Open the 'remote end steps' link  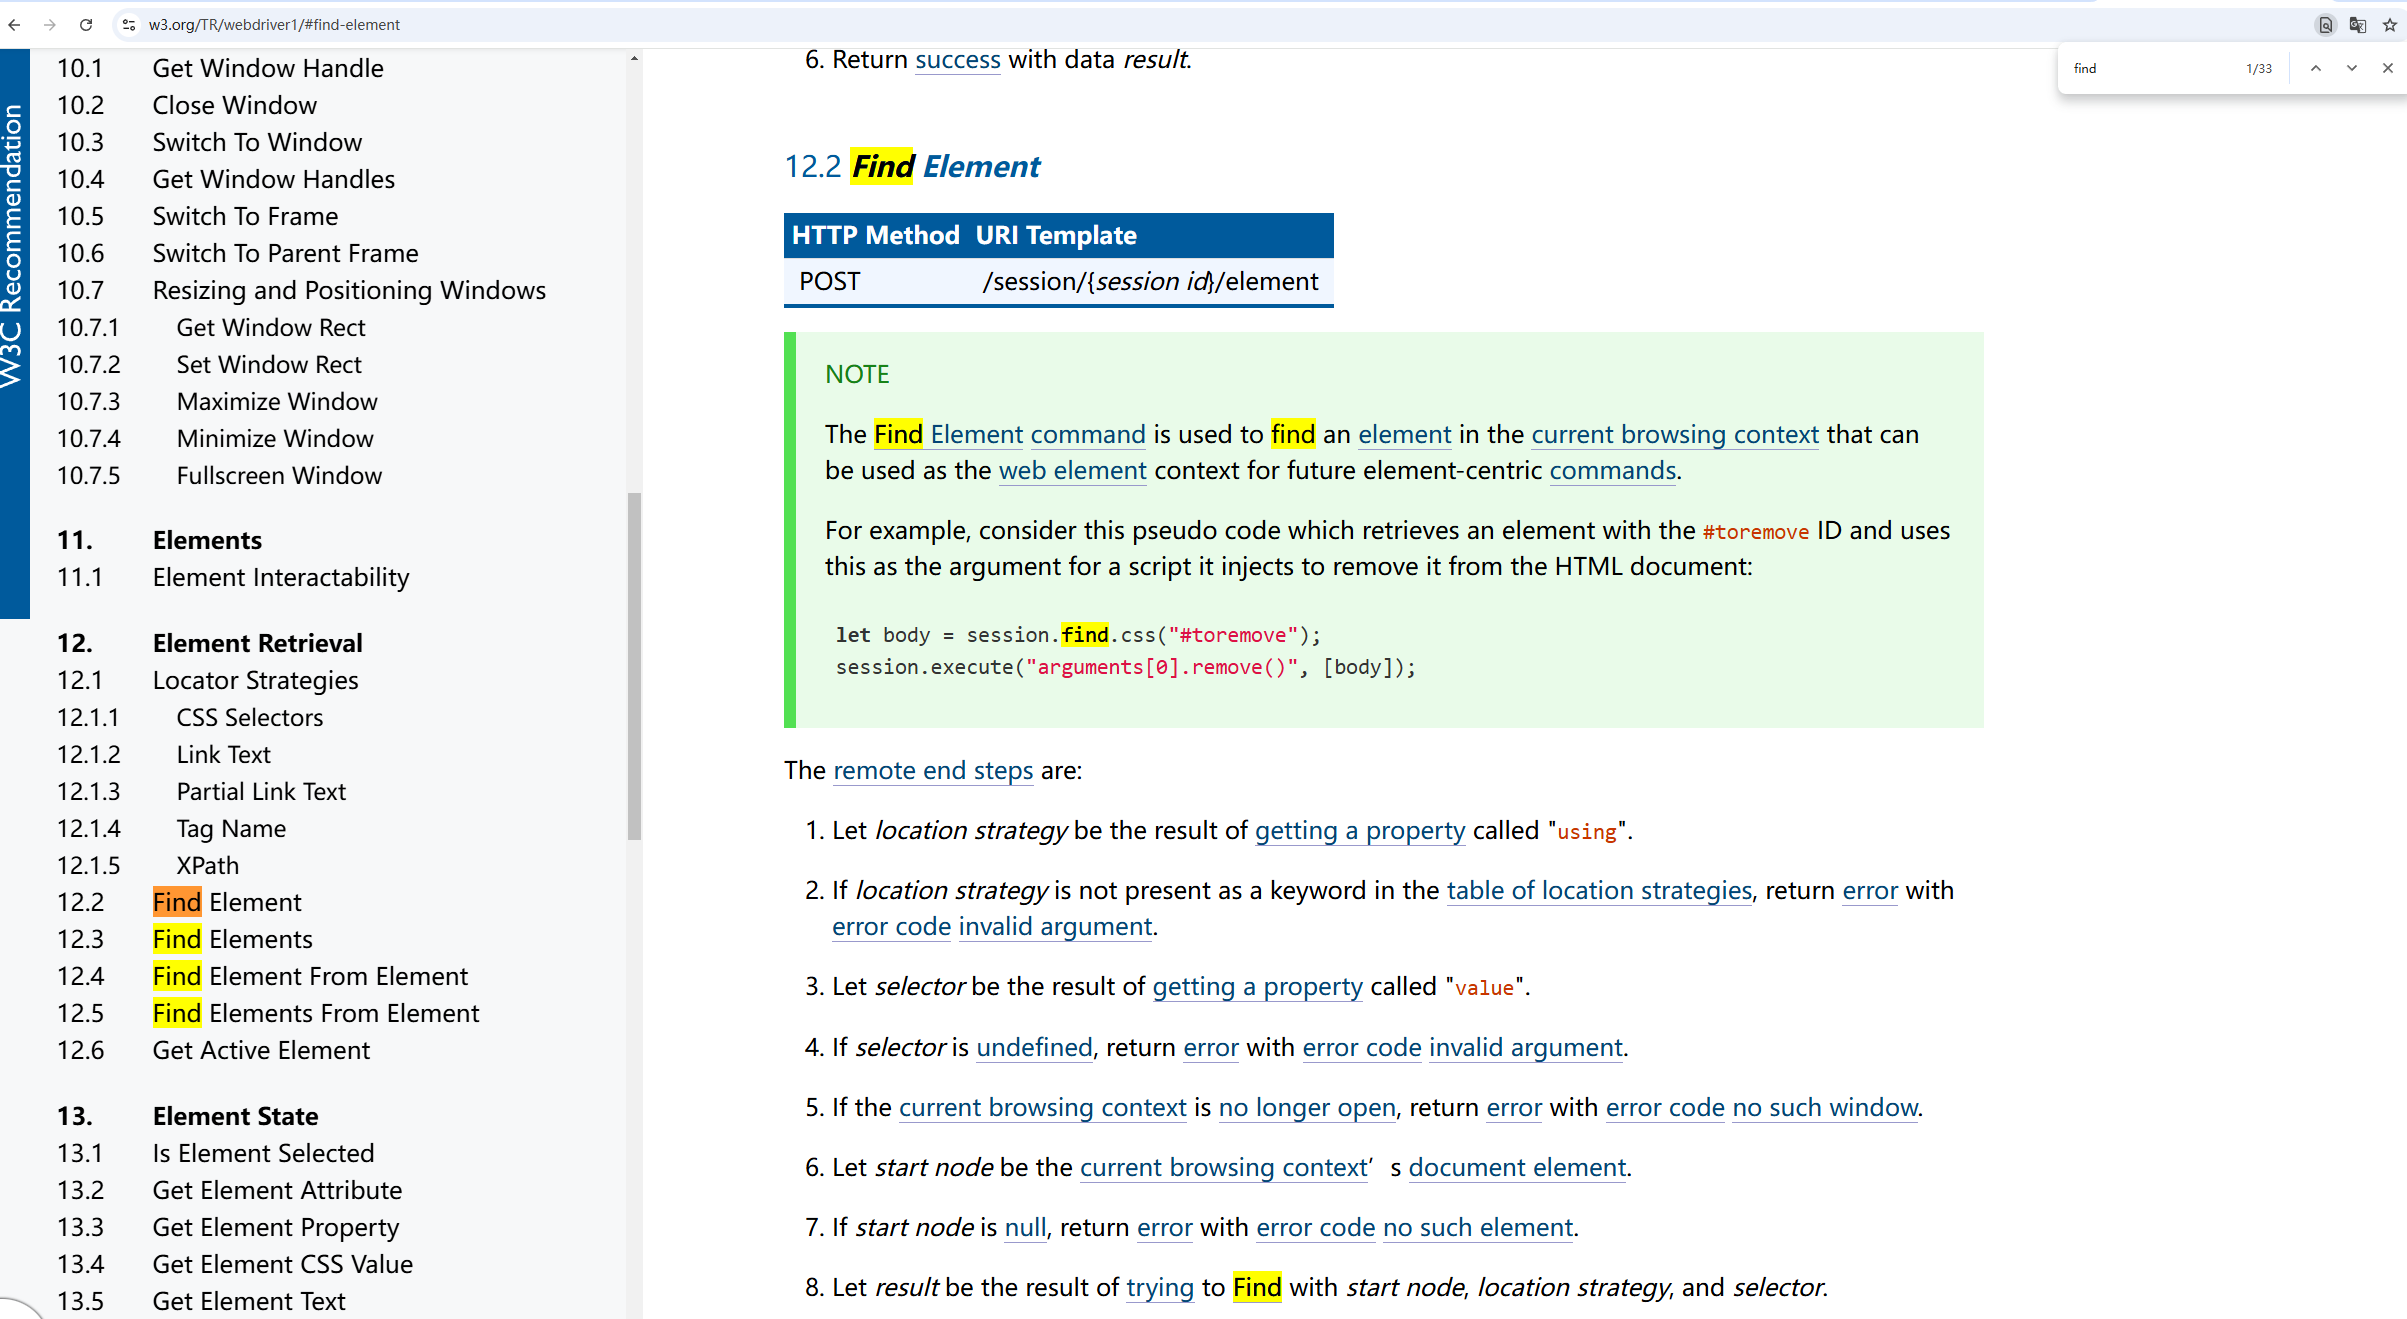[932, 770]
